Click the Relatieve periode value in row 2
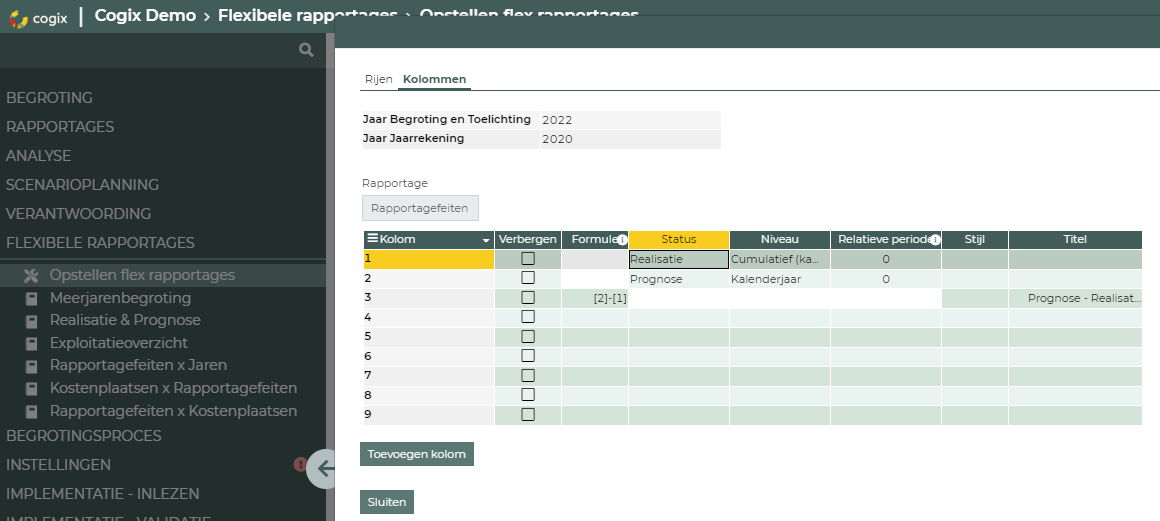 (x=886, y=279)
